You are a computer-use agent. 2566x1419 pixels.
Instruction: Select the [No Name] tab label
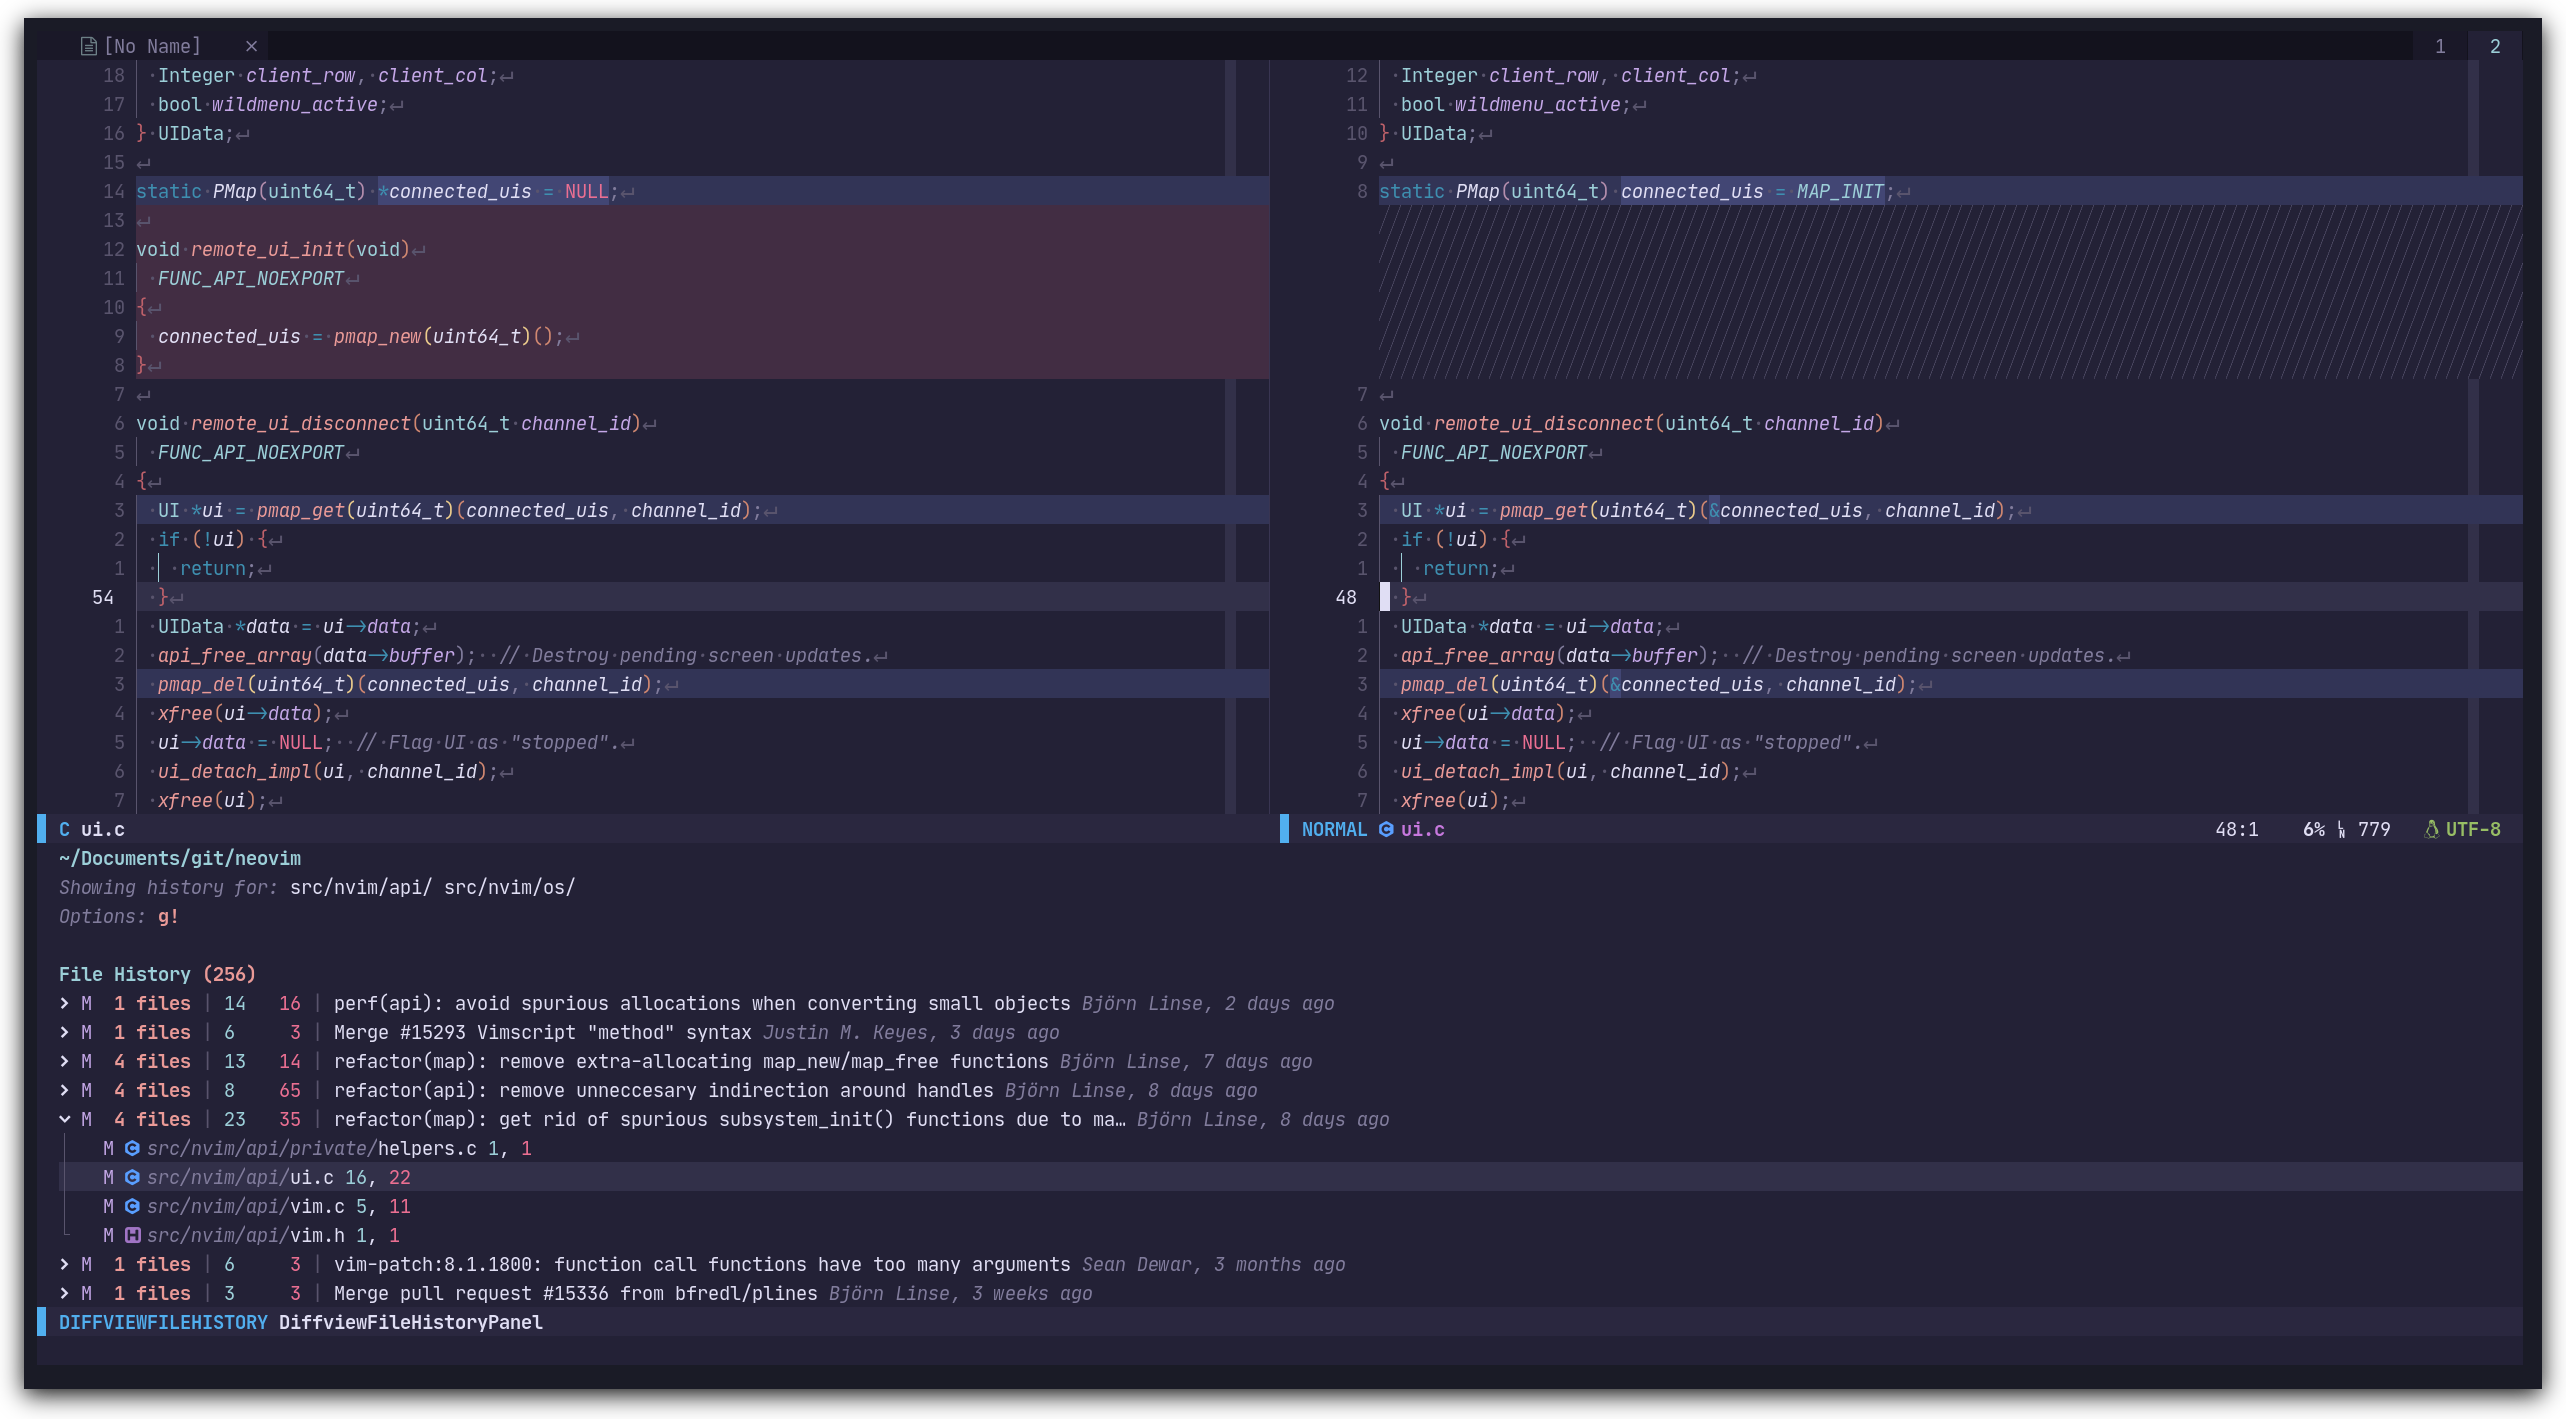[x=152, y=46]
